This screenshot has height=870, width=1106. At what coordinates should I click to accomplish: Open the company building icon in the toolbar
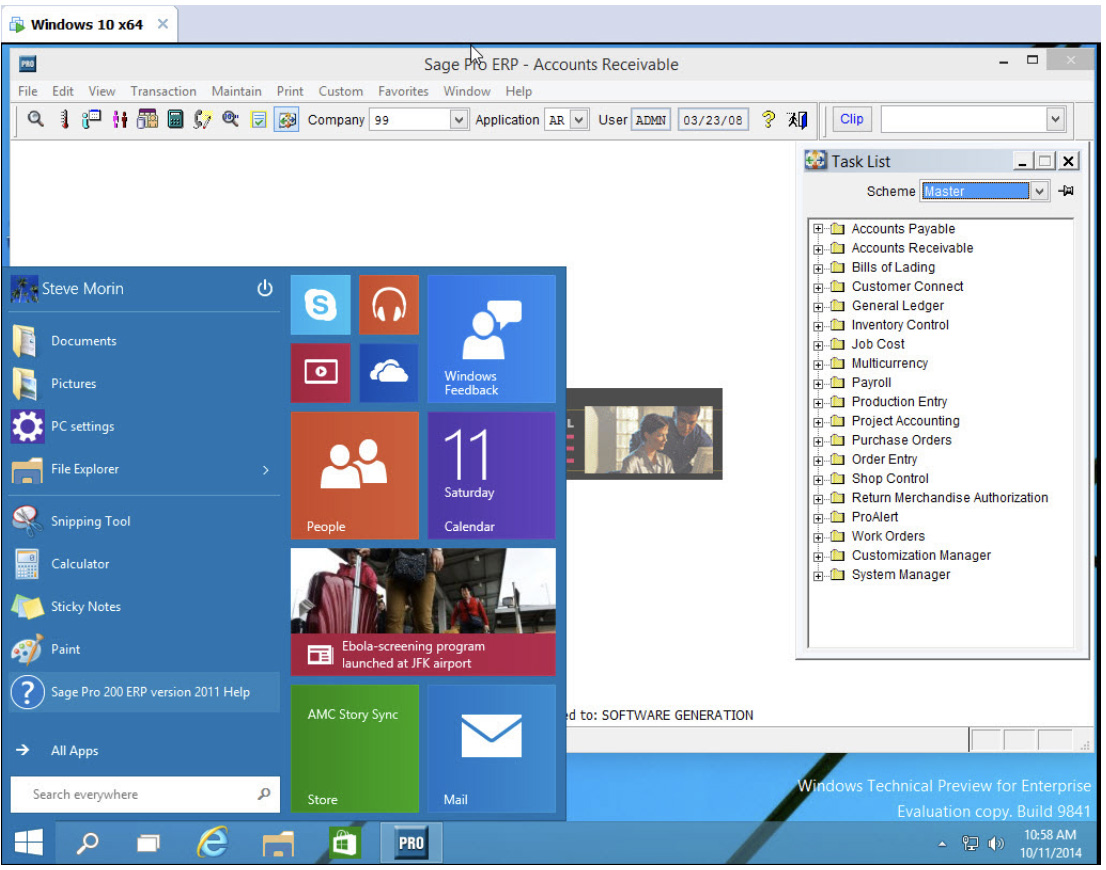point(146,120)
